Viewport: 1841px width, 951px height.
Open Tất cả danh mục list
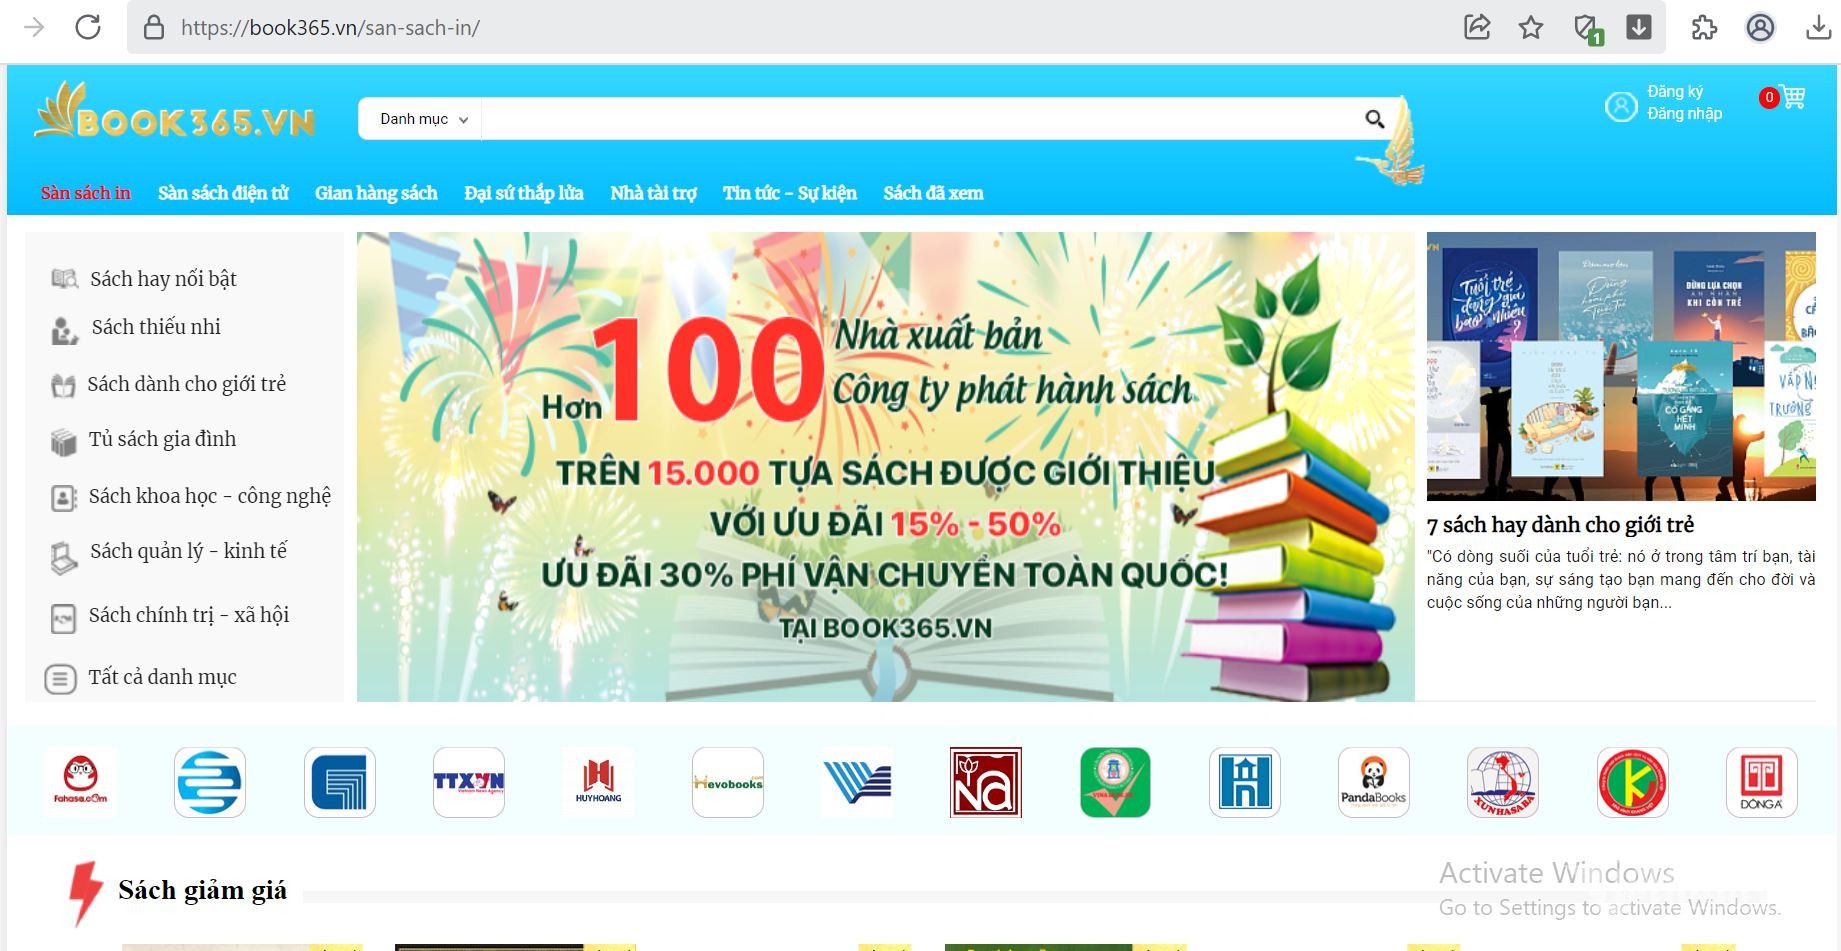[162, 677]
